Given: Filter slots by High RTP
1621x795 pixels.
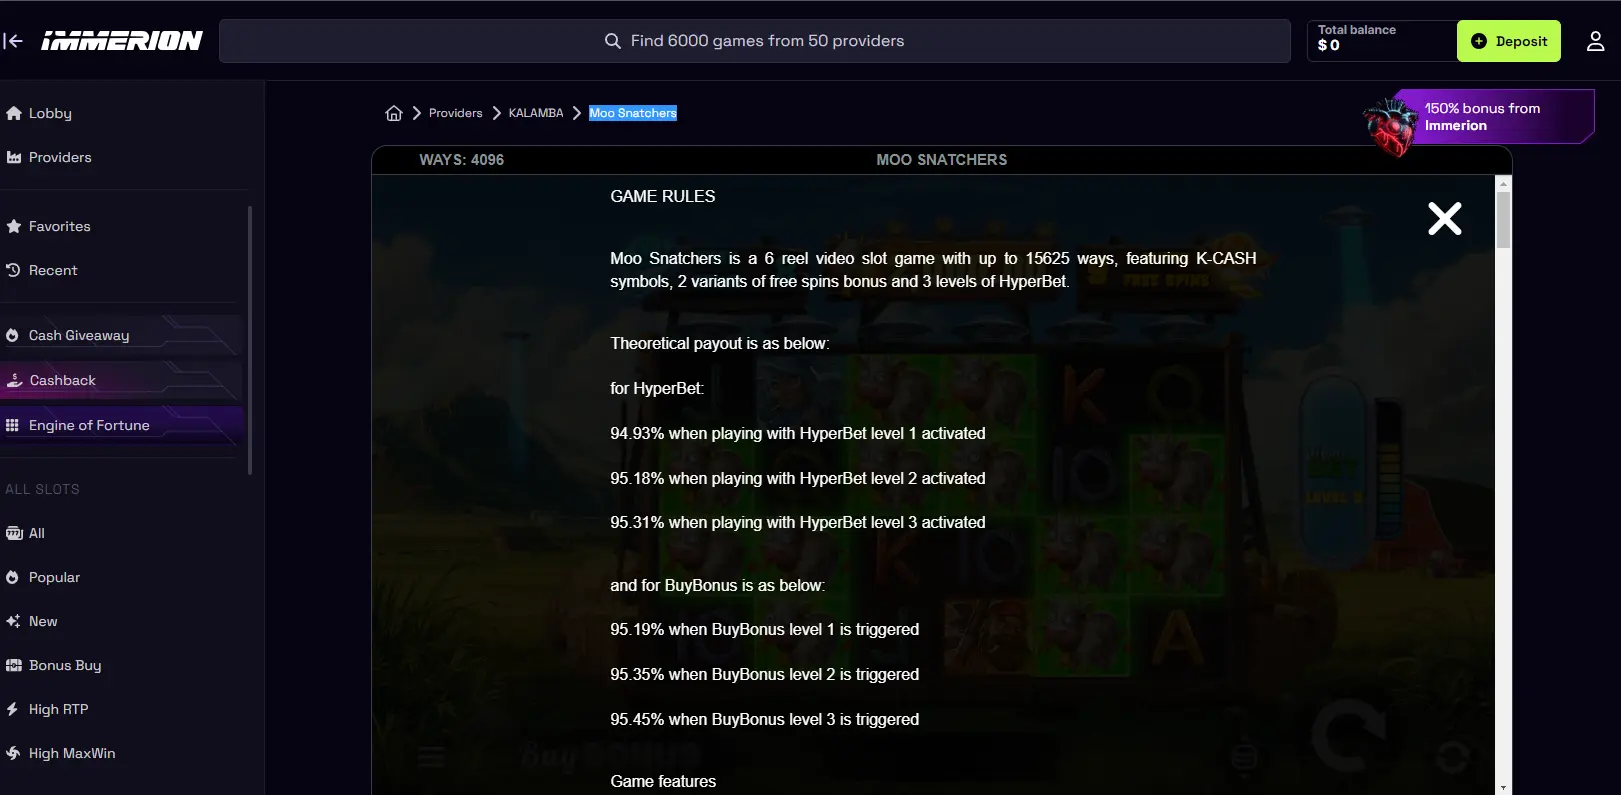Looking at the screenshot, I should [x=47, y=709].
